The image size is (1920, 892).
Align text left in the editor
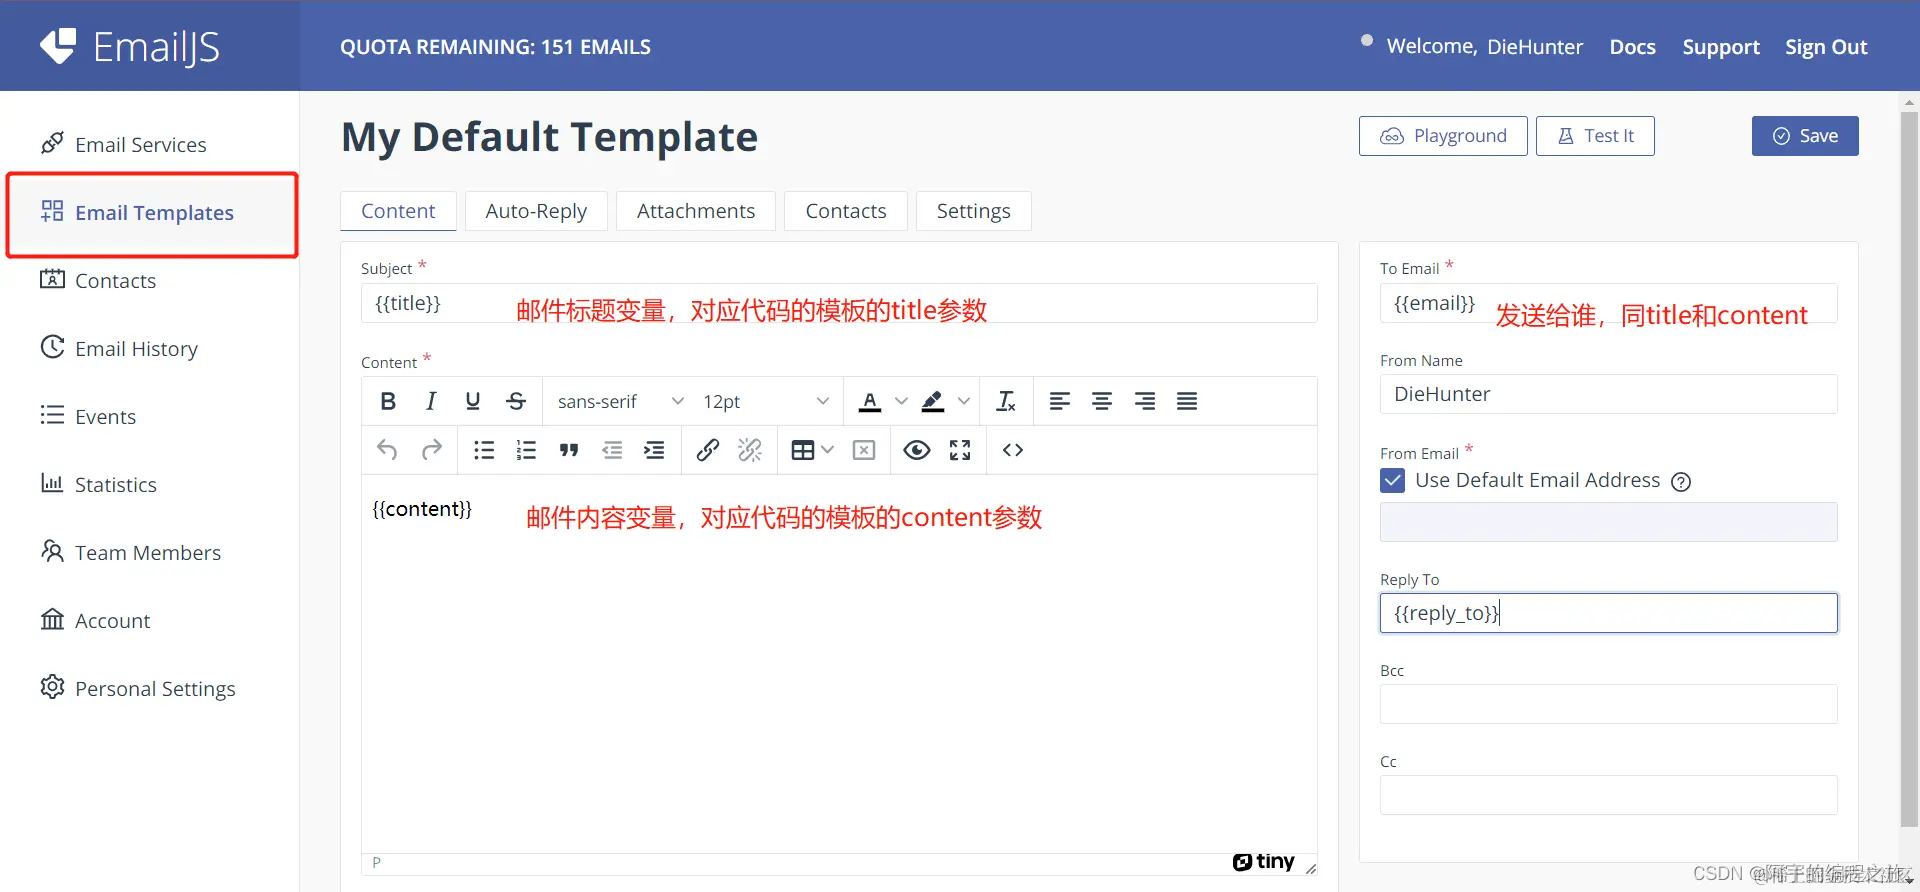[1060, 401]
